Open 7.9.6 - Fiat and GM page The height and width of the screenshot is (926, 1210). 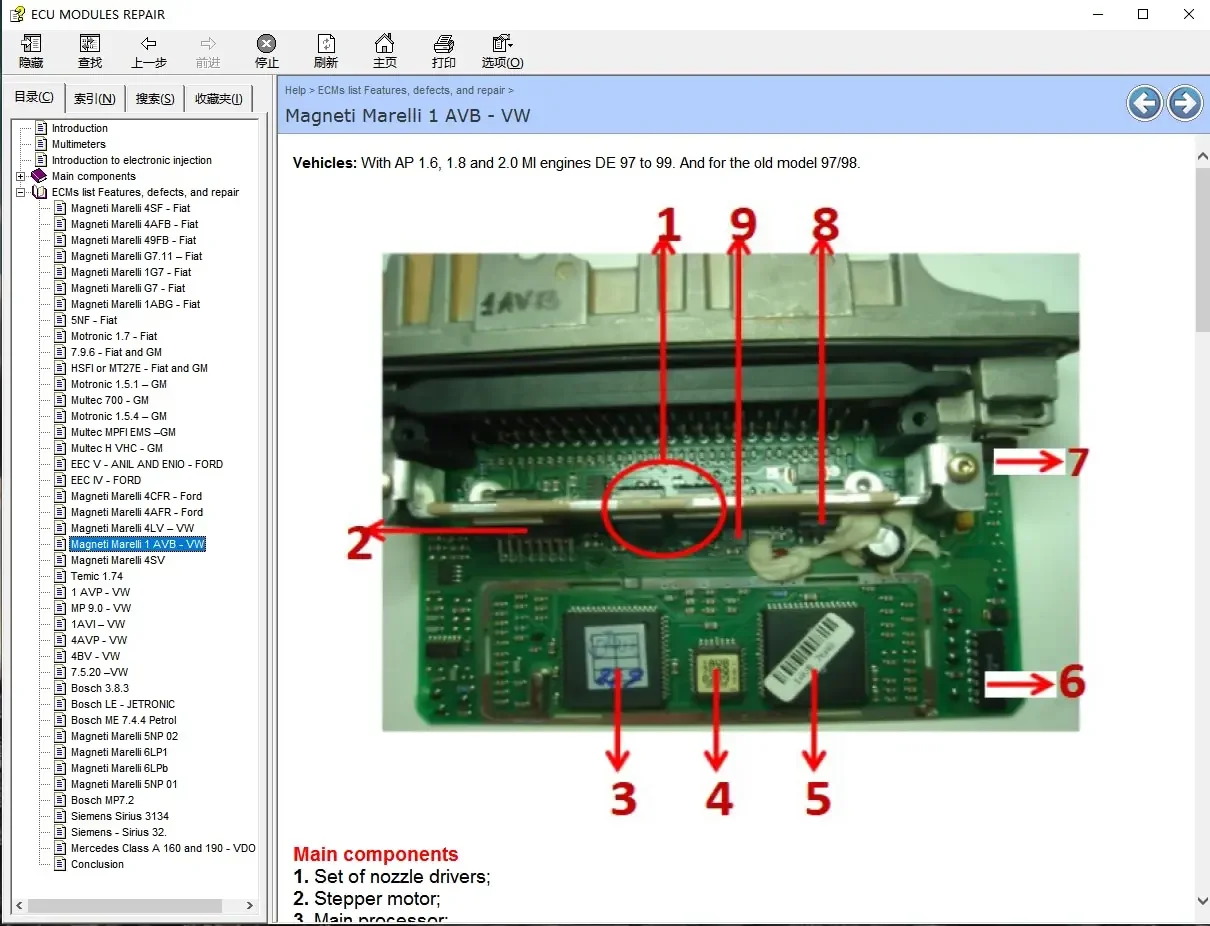coord(116,352)
